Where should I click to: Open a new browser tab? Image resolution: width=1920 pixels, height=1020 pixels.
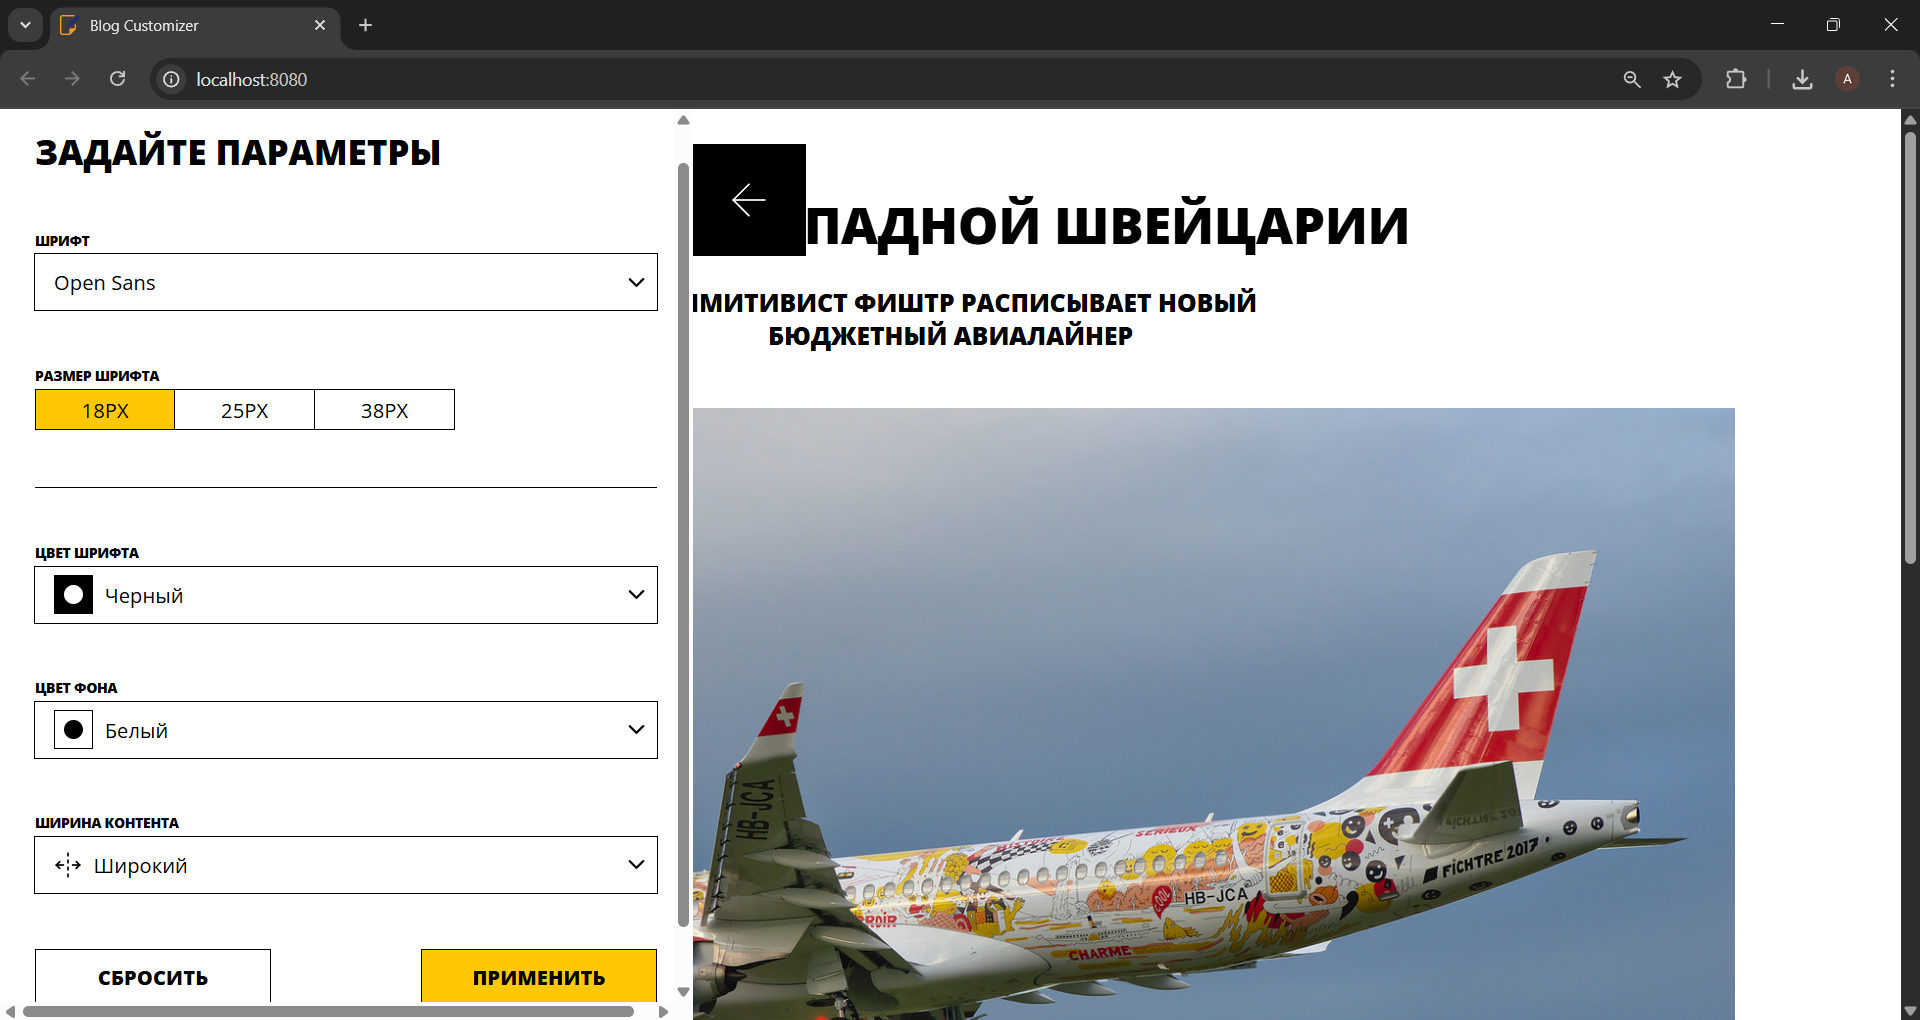pyautogui.click(x=366, y=25)
